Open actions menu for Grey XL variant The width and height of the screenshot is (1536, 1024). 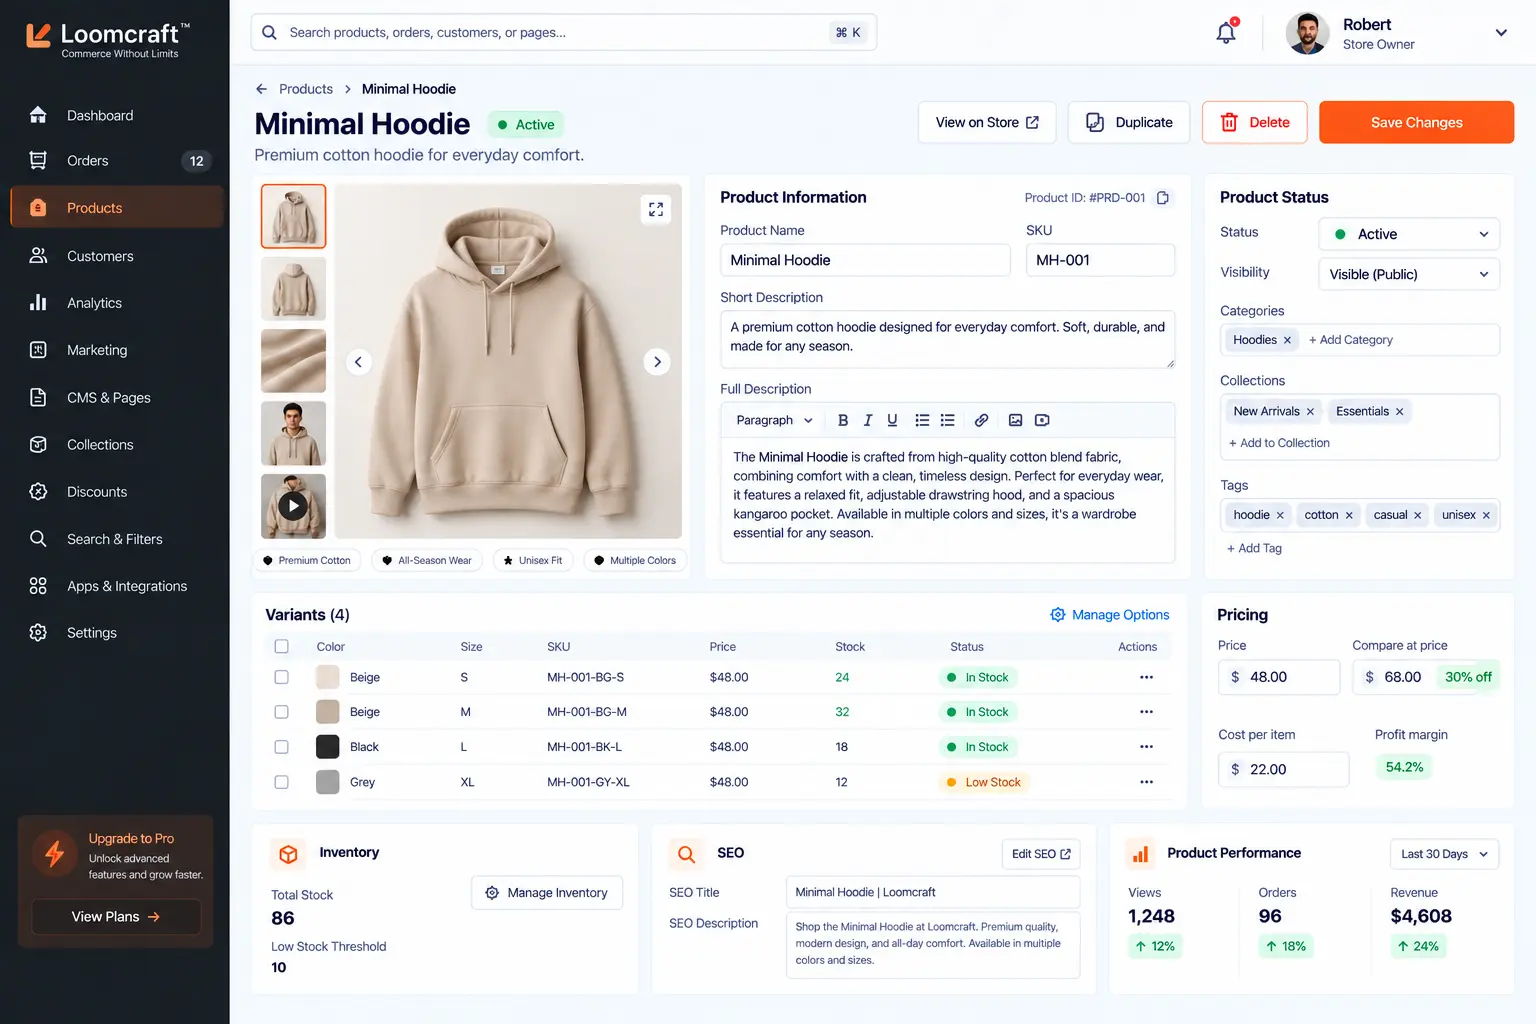(x=1146, y=782)
